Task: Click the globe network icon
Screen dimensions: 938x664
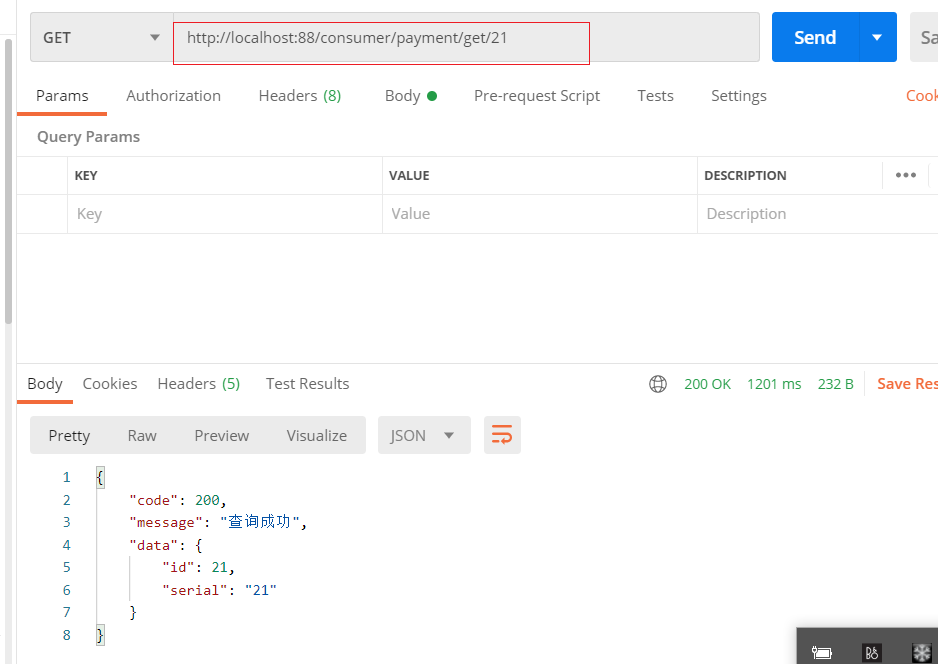Action: coord(658,383)
